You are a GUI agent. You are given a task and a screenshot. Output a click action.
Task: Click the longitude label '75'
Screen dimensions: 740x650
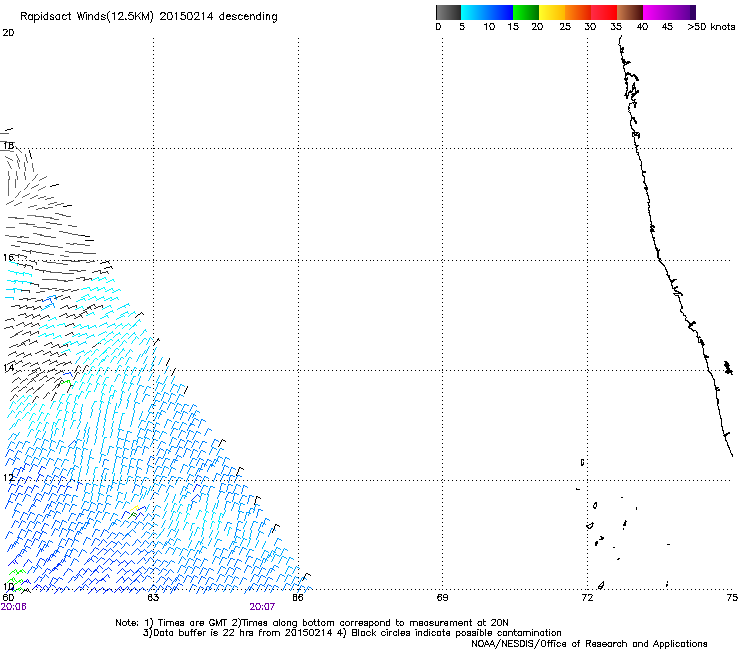point(732,598)
